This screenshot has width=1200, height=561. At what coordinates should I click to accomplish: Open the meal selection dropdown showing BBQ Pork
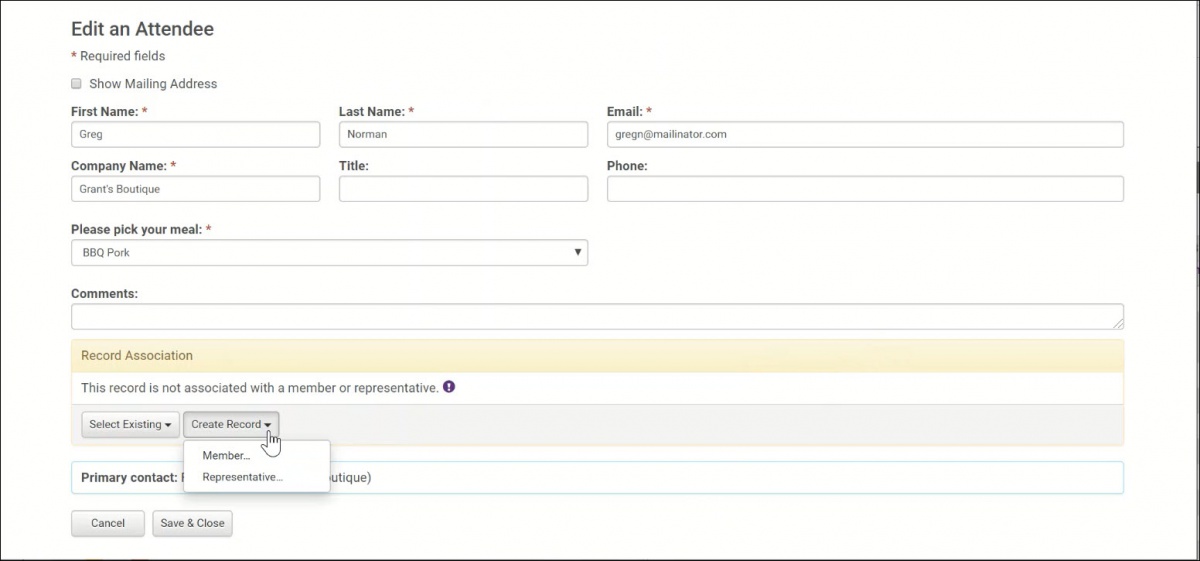click(328, 253)
